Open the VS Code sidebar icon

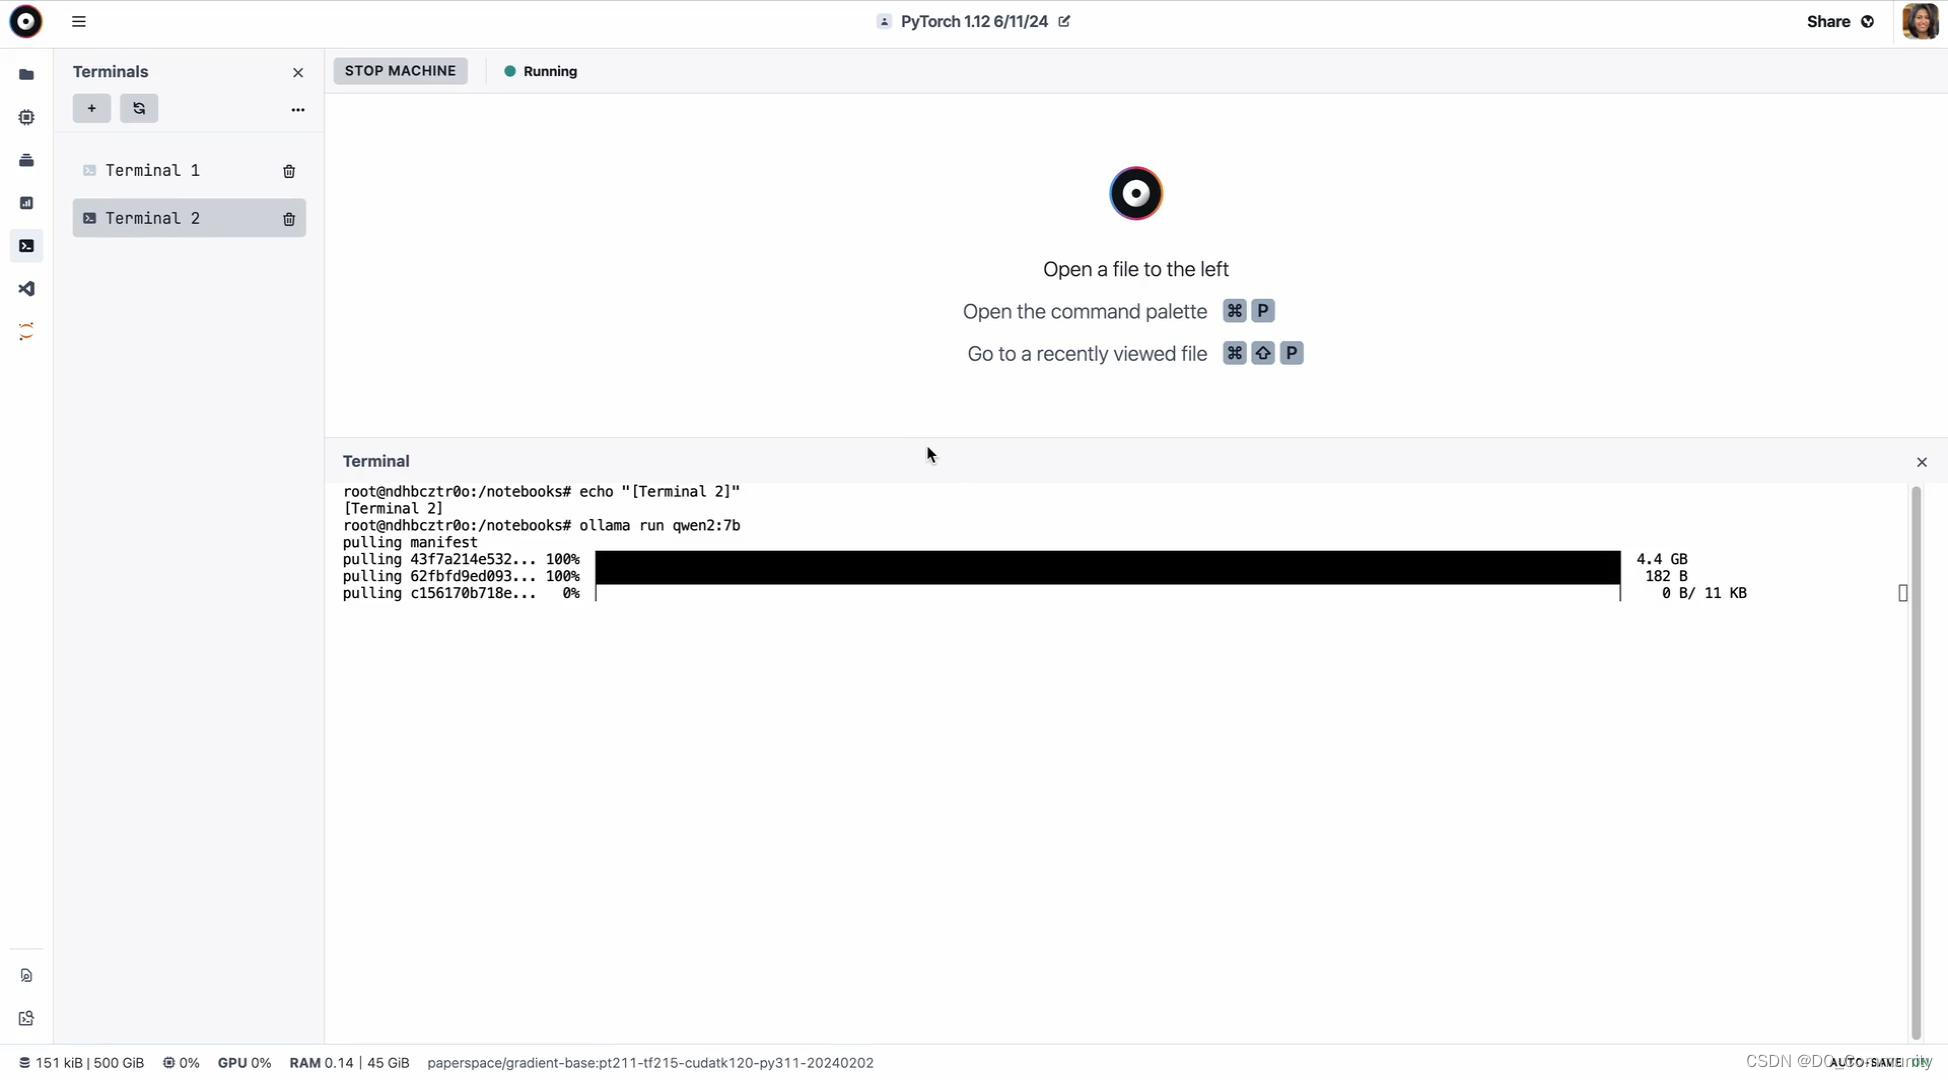[26, 289]
